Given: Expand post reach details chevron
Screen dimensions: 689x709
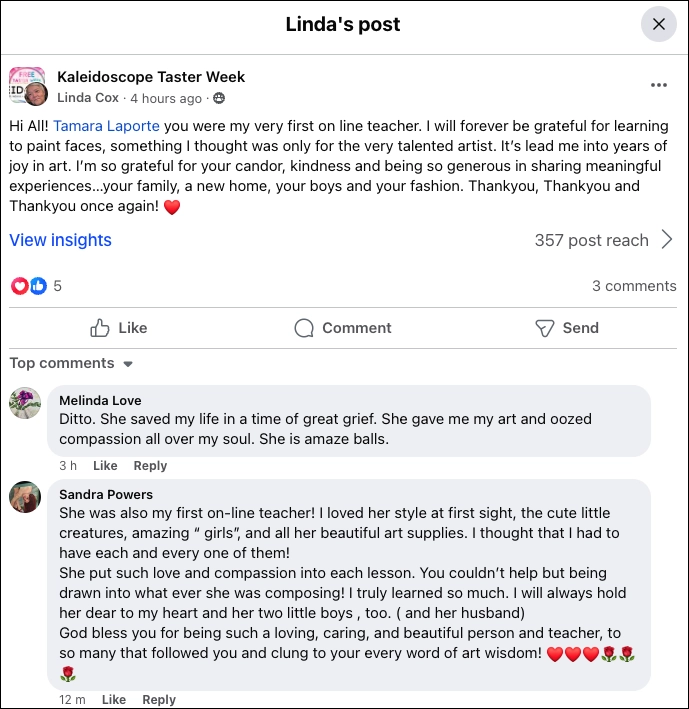Looking at the screenshot, I should coord(667,240).
